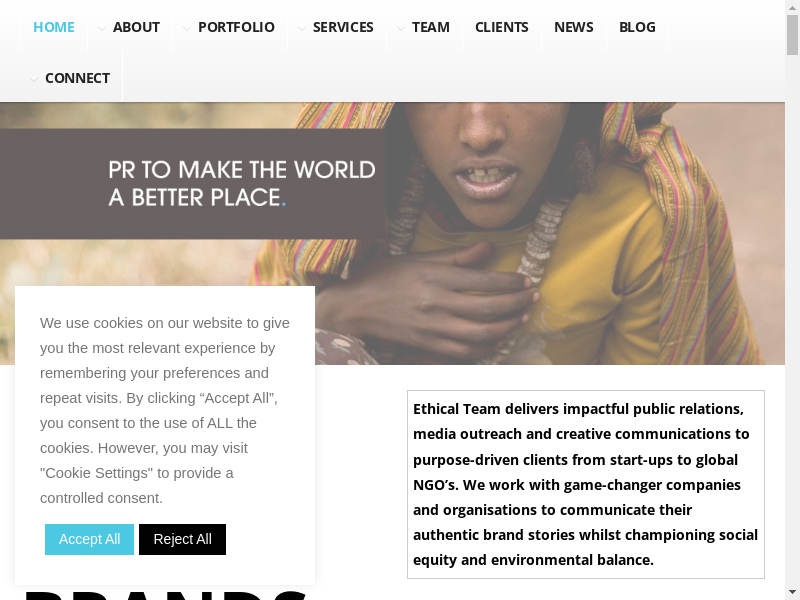Expand the SERVICES dropdown chevron
This screenshot has height=600, width=800.
302,29
